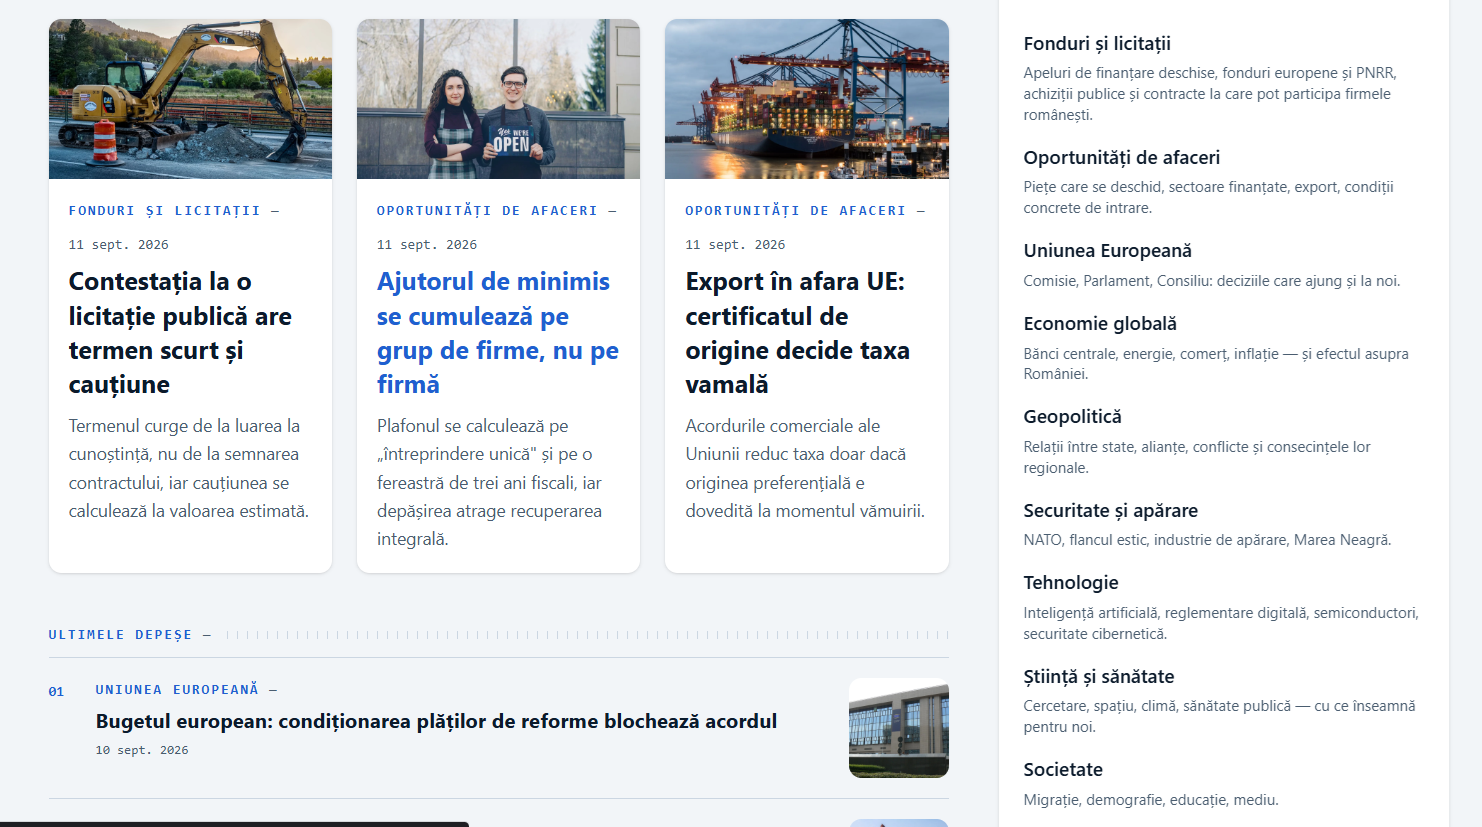Click description 'NATO, flancul estic, industrie de apărare'
1482x827 pixels.
point(1207,540)
